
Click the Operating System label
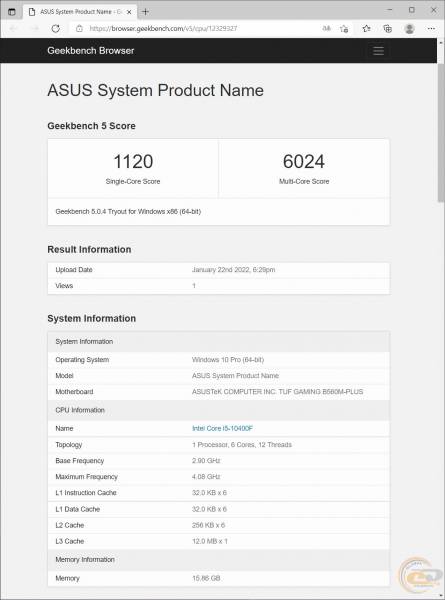click(x=82, y=360)
